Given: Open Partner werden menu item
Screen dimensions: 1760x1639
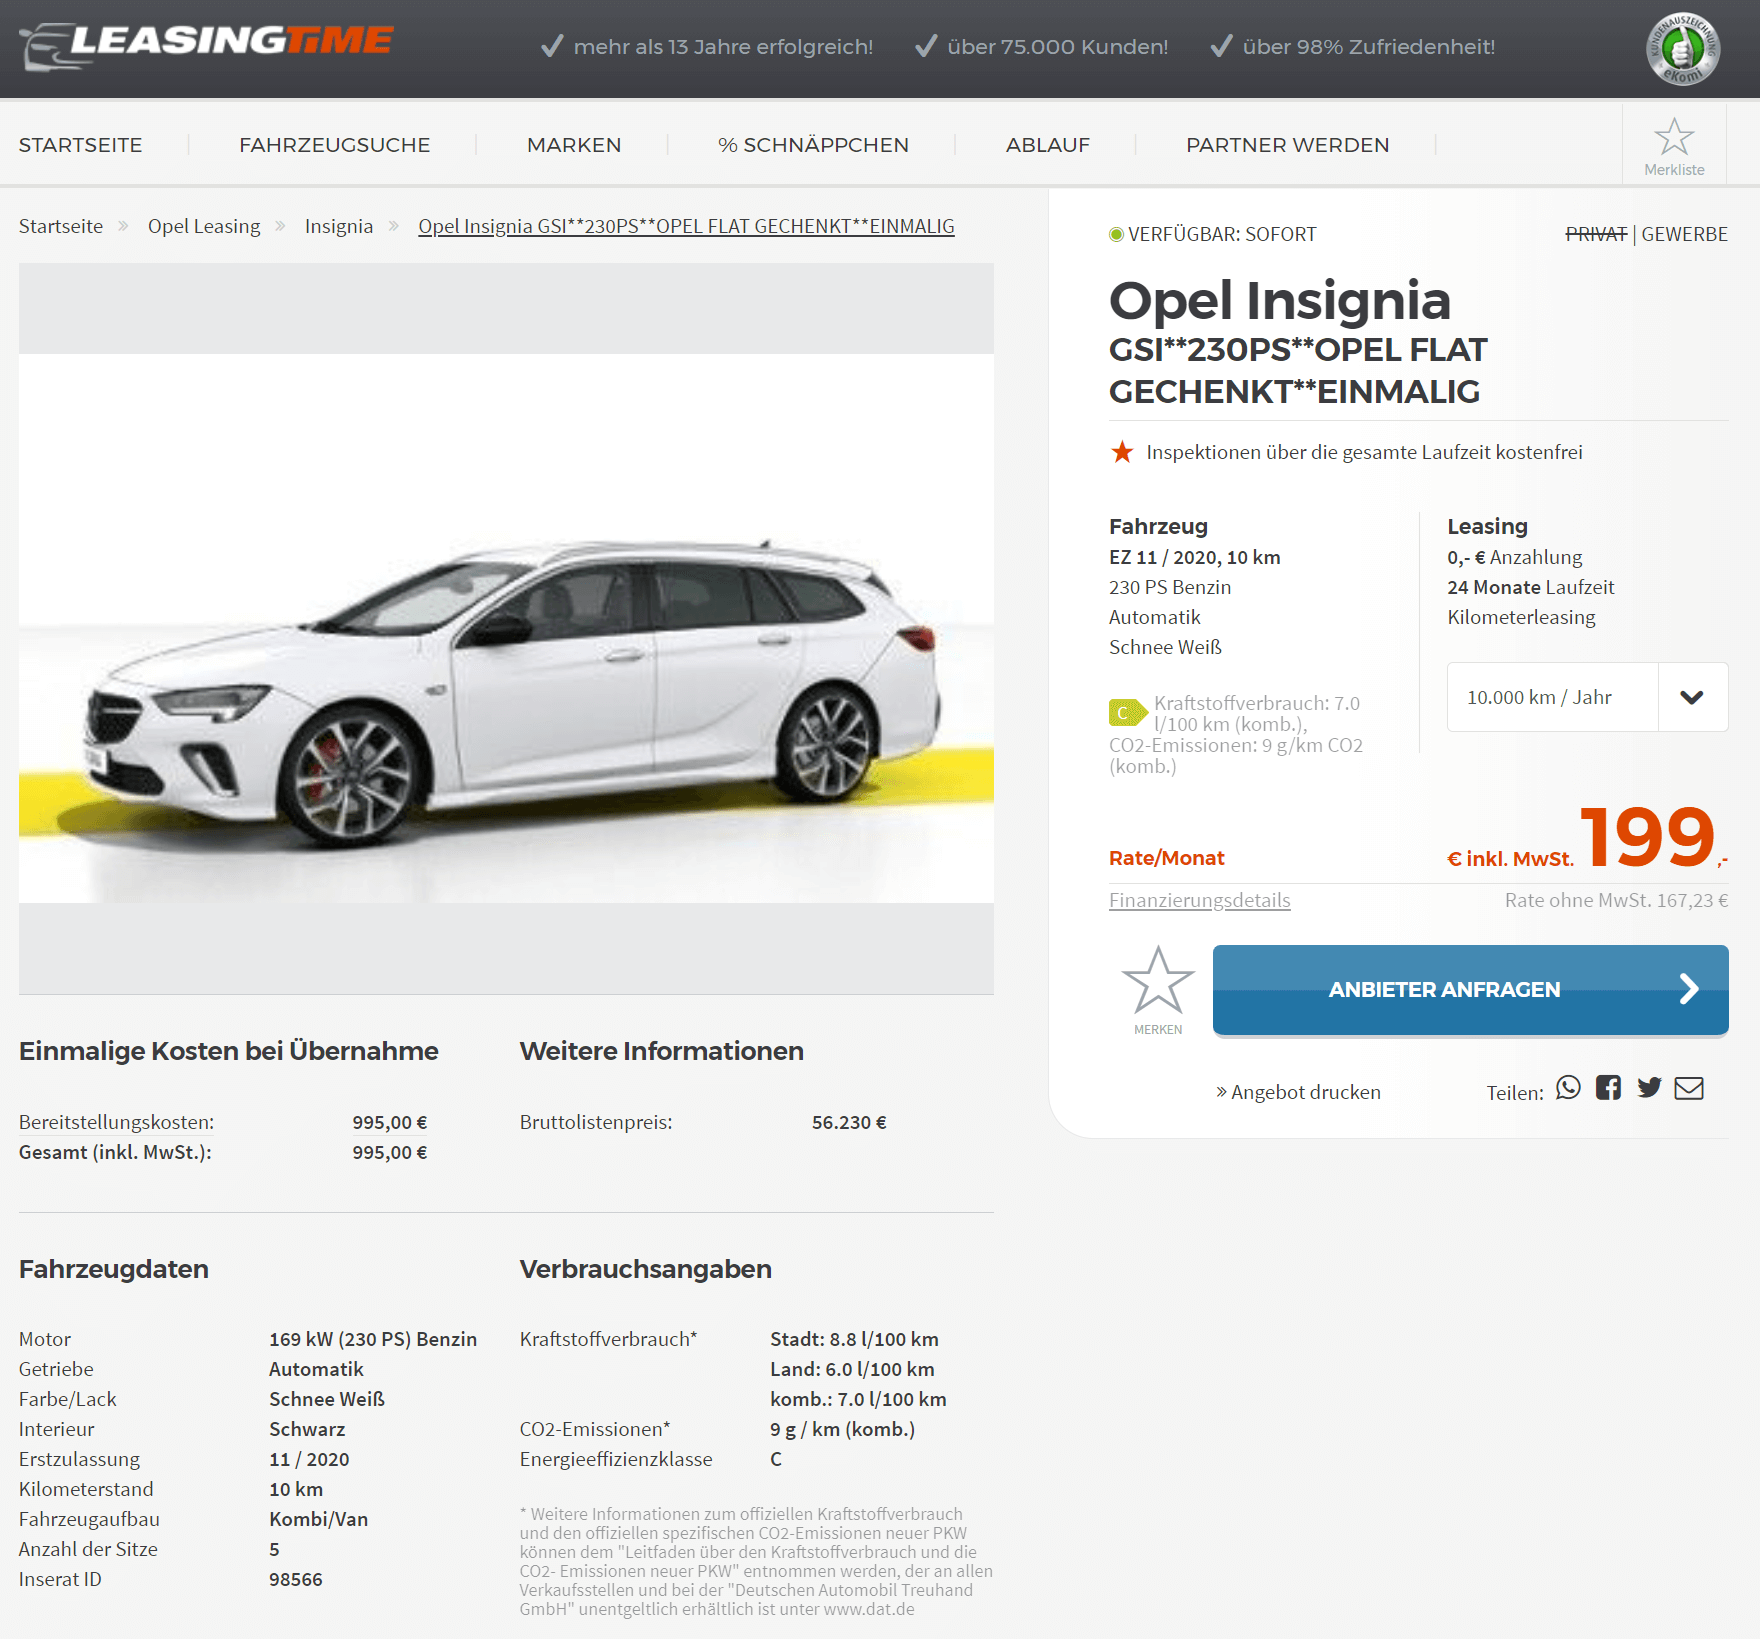Looking at the screenshot, I should pos(1288,145).
